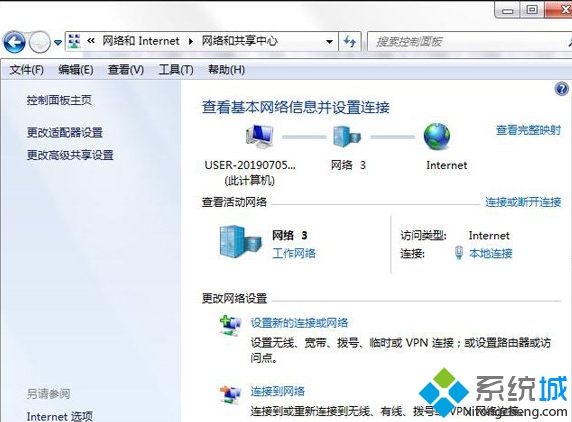Viewport: 572px width, 422px height.
Task: Click the 网络 3 building icon in map
Action: click(x=347, y=136)
